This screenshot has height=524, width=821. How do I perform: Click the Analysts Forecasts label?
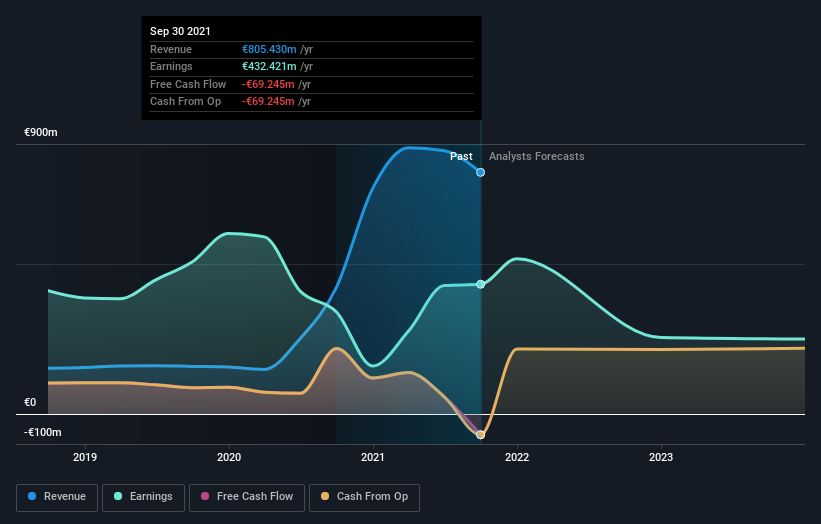click(537, 157)
